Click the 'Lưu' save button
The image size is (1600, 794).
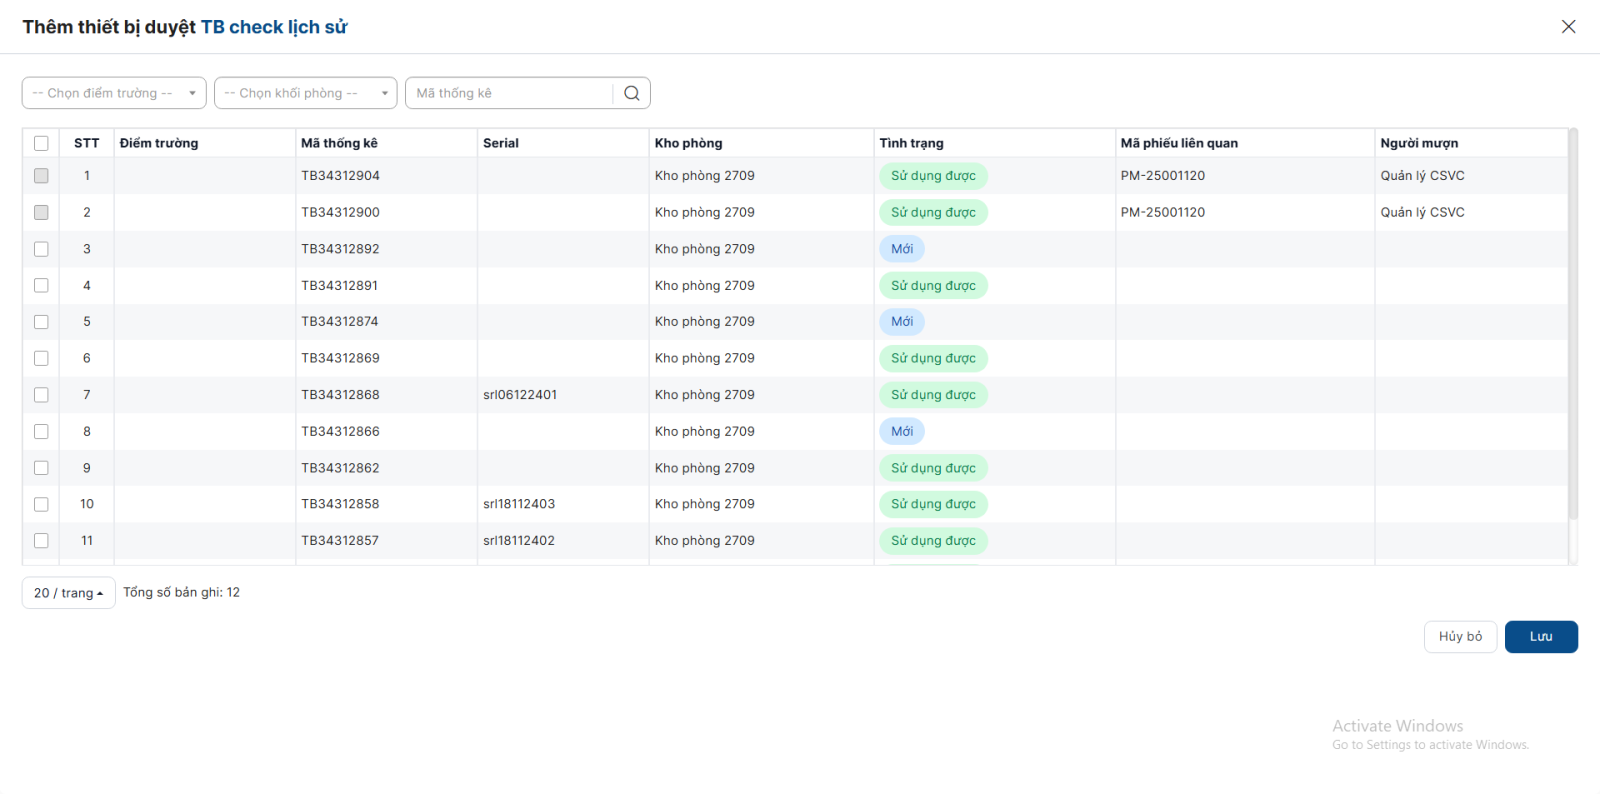click(x=1540, y=637)
